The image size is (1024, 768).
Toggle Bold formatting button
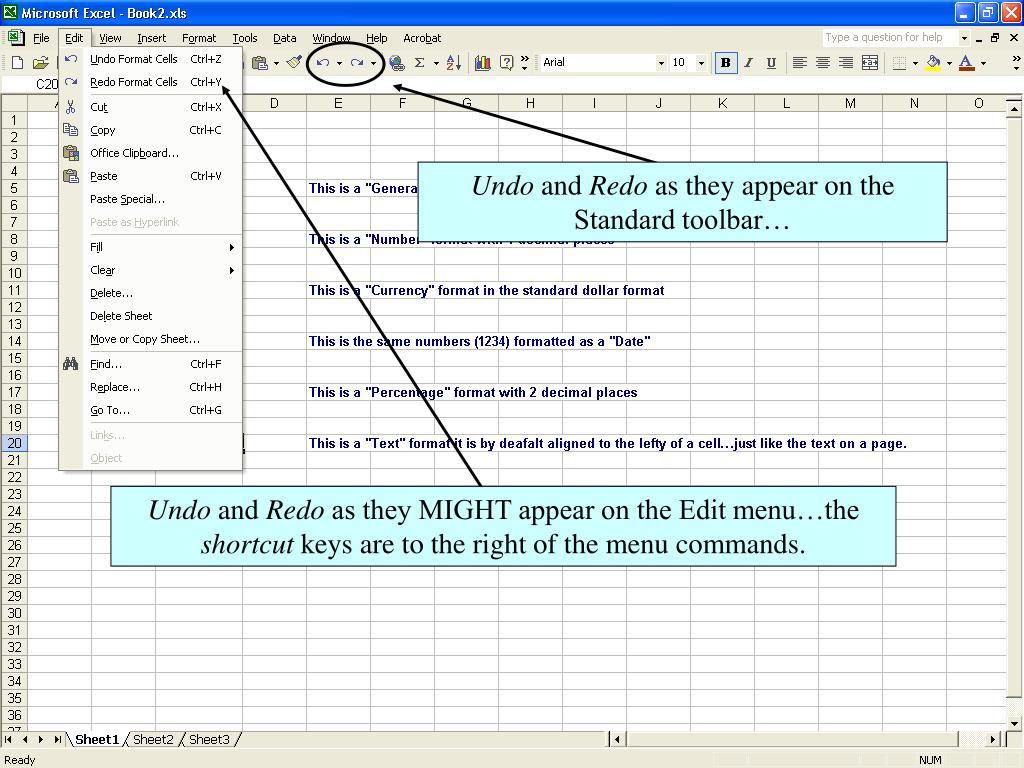(x=726, y=63)
